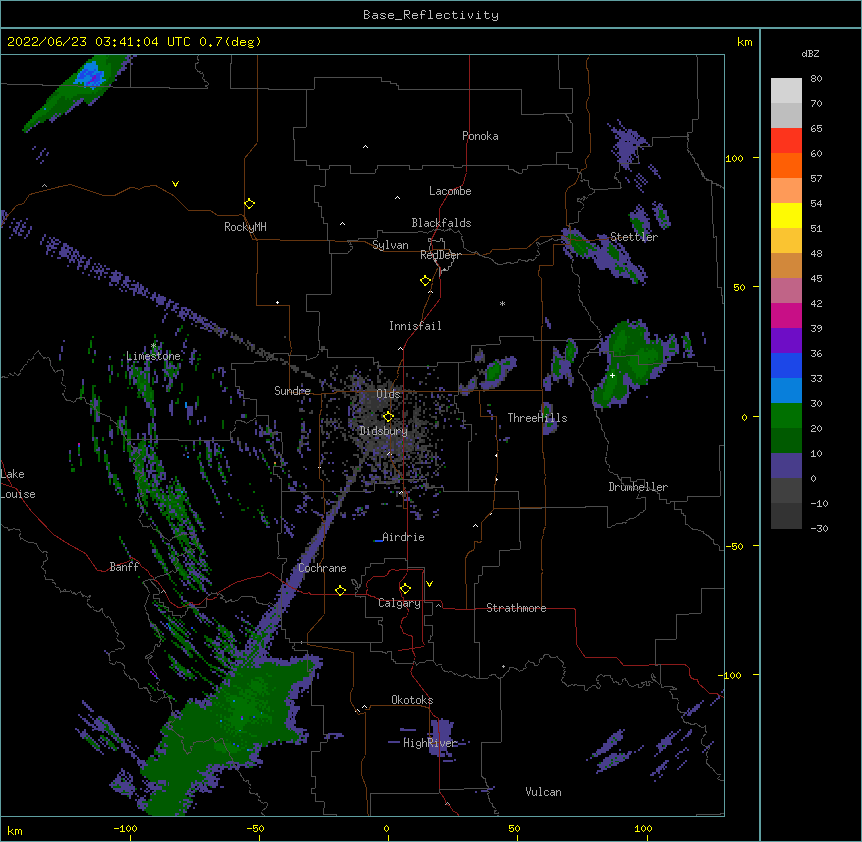Select the ThreeHills label

click(x=537, y=418)
